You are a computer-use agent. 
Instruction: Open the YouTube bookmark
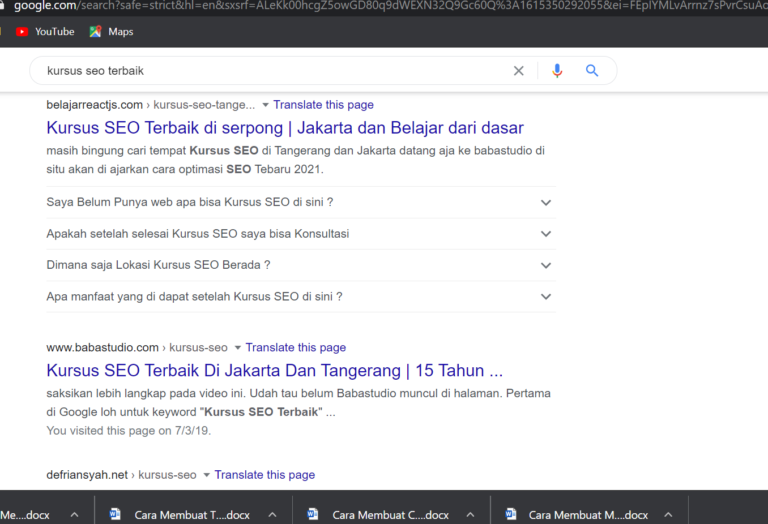[x=45, y=32]
